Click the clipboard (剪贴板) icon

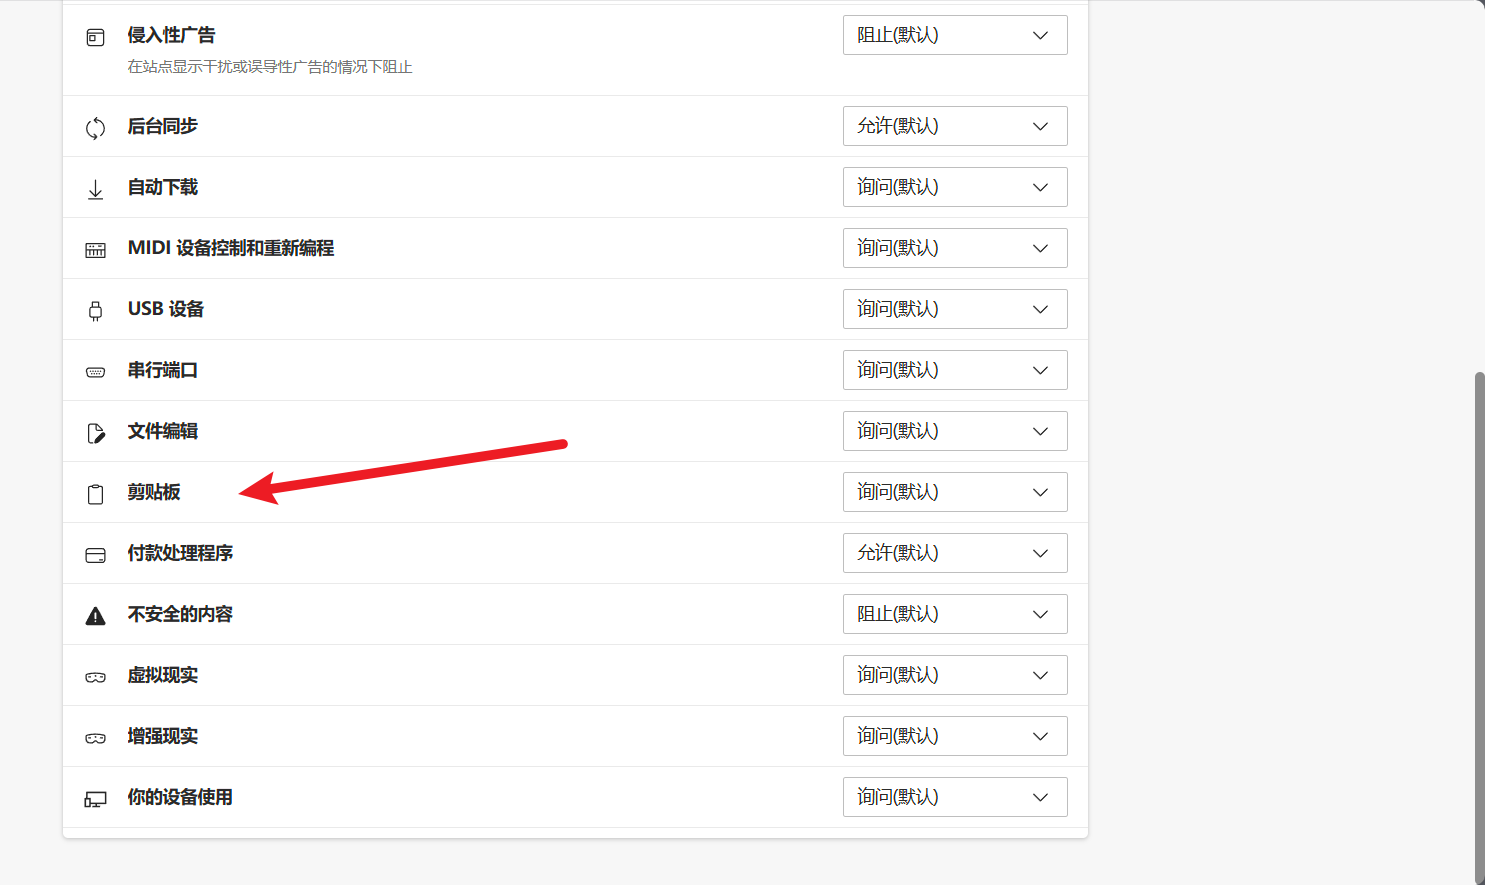tap(95, 494)
